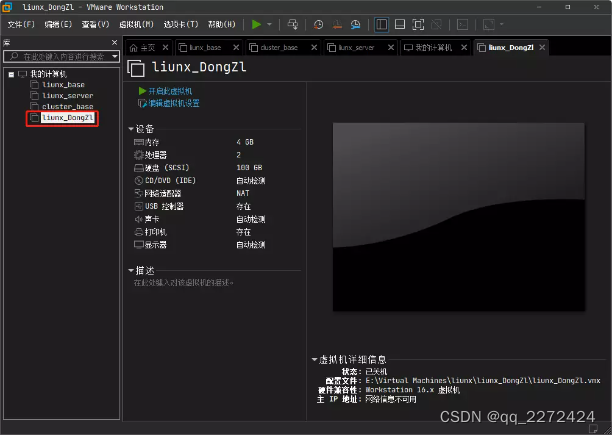Viewport: 612px width, 435px height.
Task: Click the 处理器 processor device row
Action: tap(200, 155)
